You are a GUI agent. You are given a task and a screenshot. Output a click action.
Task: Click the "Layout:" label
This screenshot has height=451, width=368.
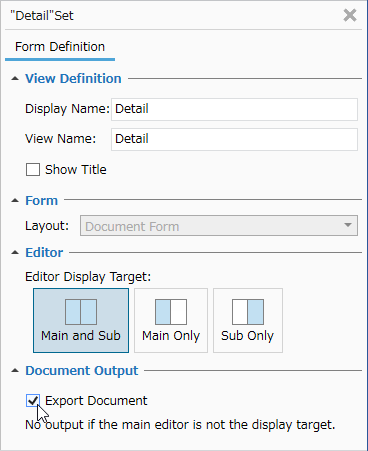click(x=47, y=226)
